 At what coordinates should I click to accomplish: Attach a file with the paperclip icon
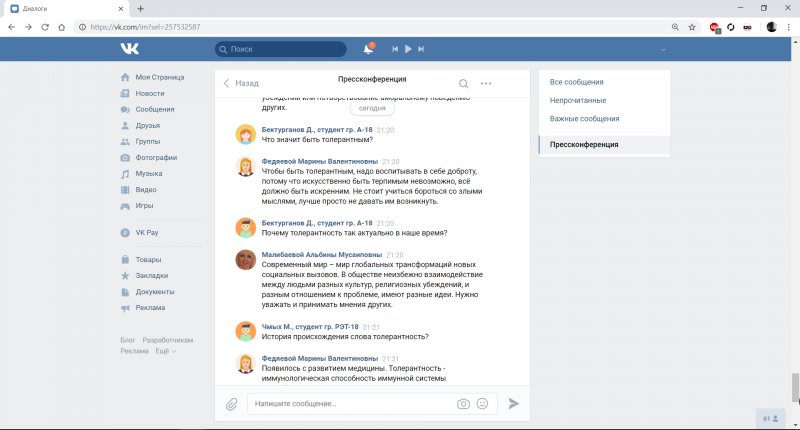[231, 404]
